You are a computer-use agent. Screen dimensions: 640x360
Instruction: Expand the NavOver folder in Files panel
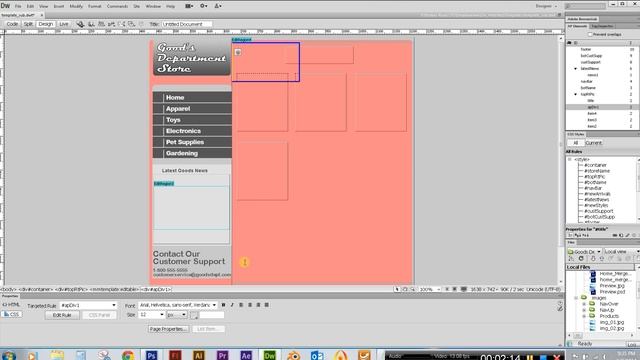click(584, 304)
